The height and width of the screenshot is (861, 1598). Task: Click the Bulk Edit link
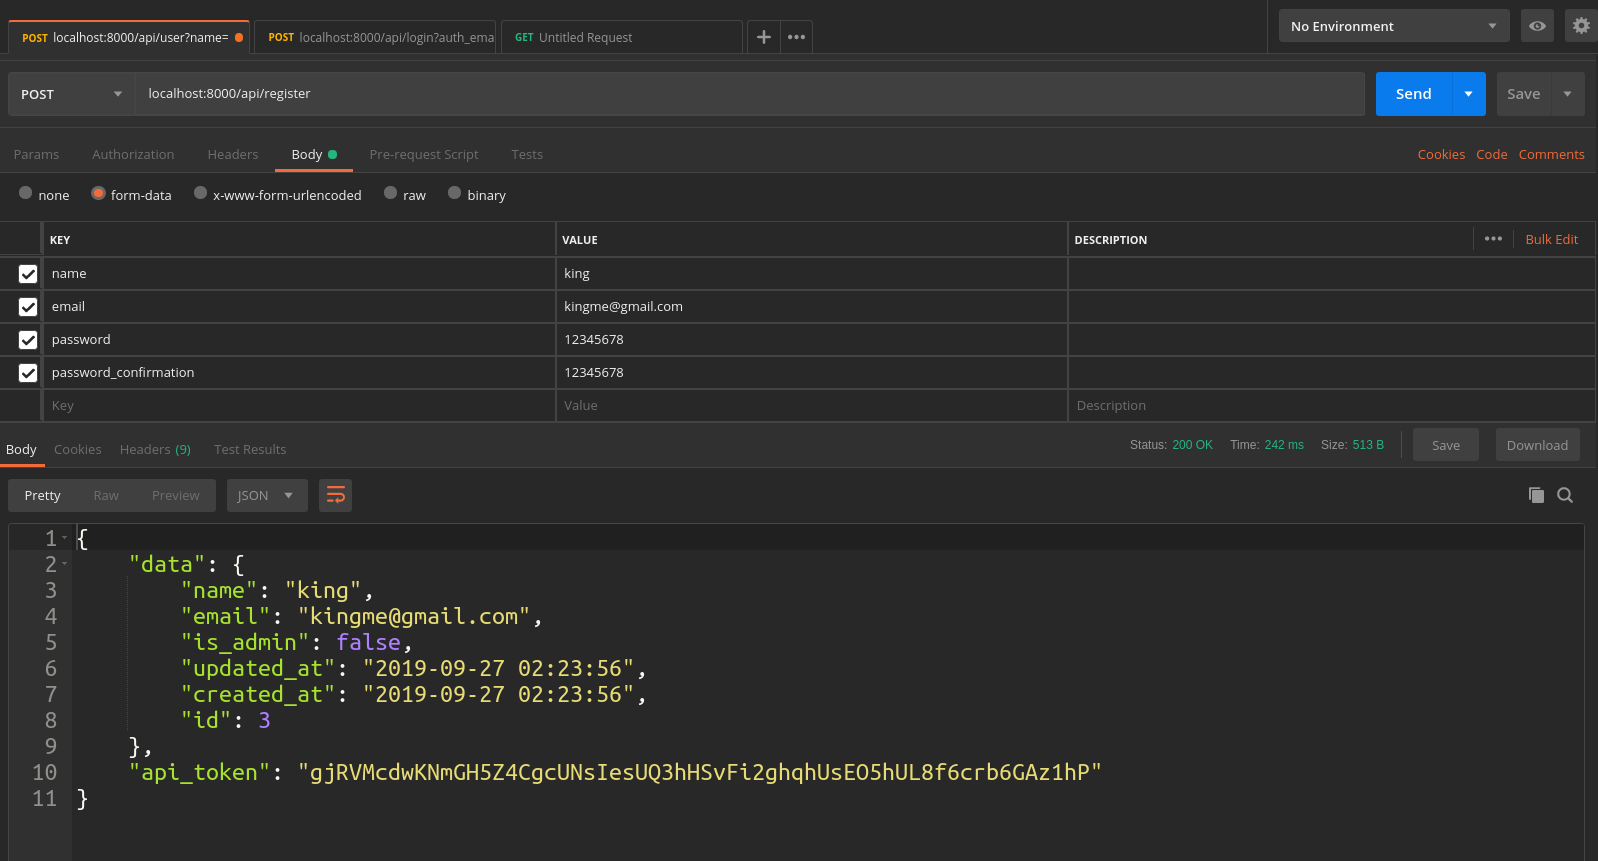click(1552, 239)
